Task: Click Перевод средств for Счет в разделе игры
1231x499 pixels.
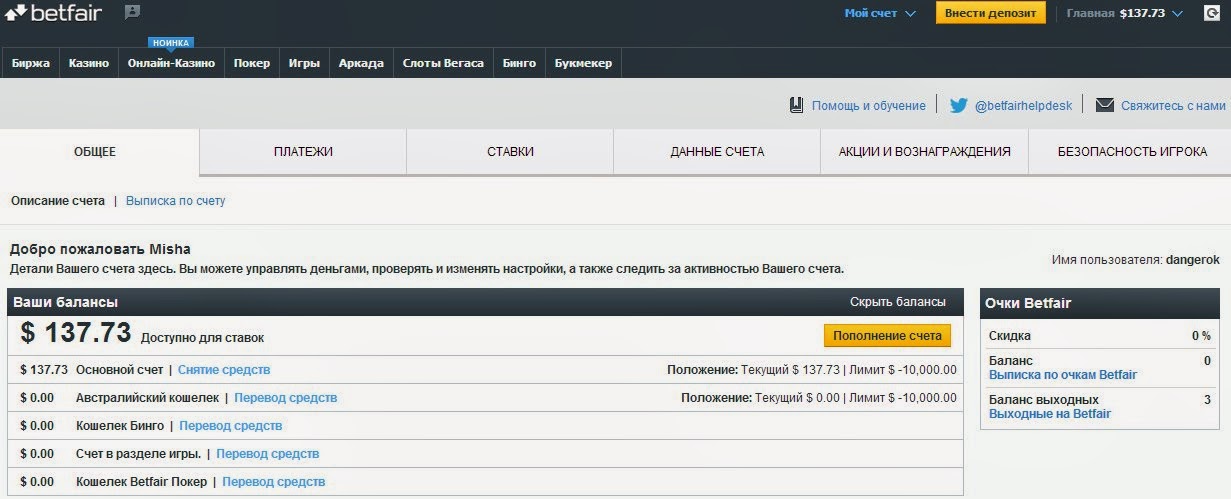Action: [x=268, y=454]
